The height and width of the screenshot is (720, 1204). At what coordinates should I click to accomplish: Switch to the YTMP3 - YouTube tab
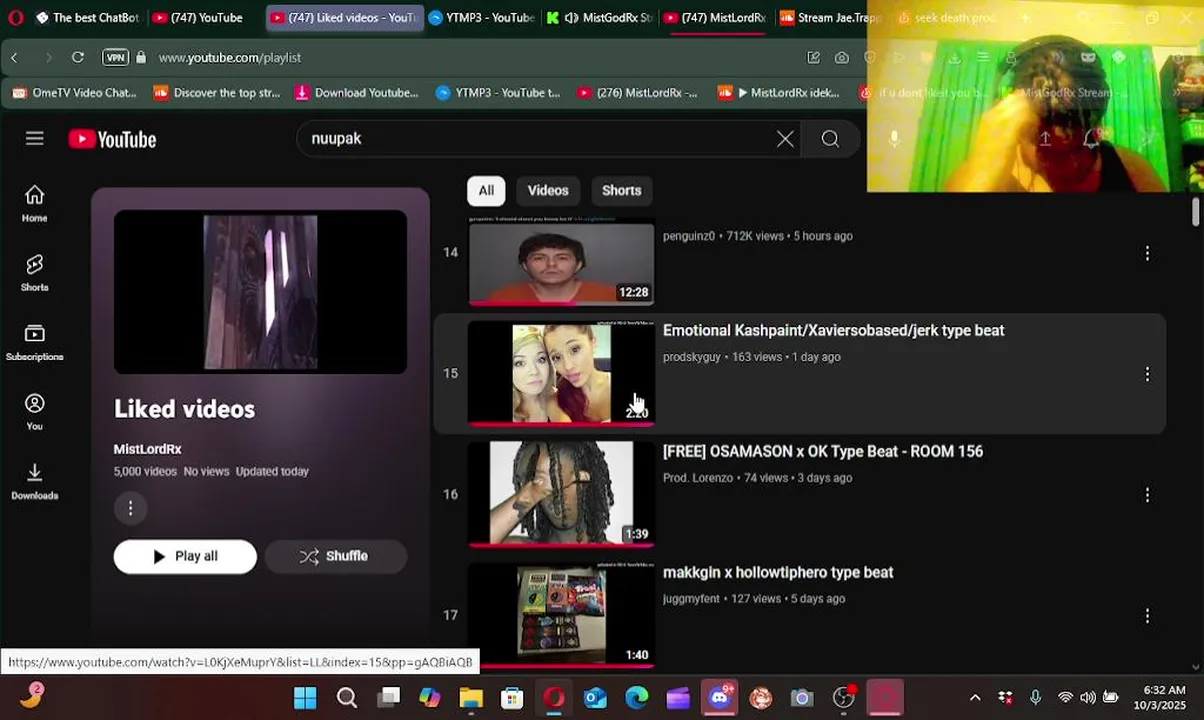pos(481,17)
